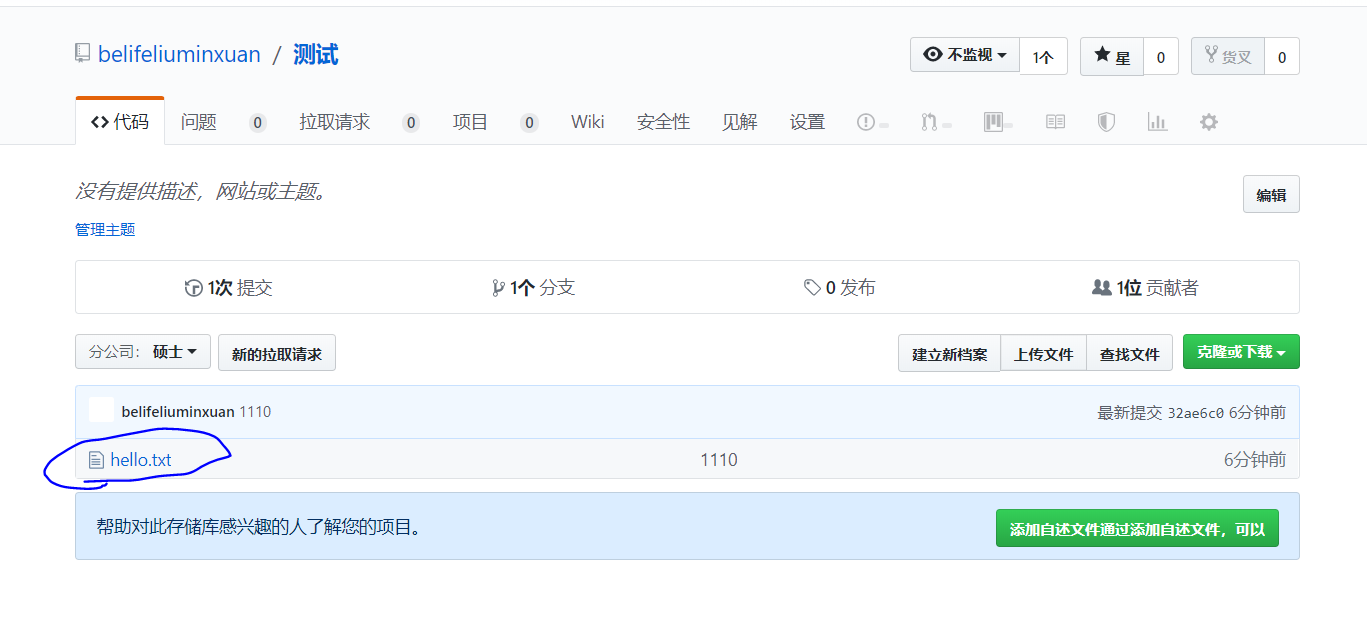The image size is (1367, 635).
Task: View the 1位 贡献者 contributors
Action: coord(1145,288)
